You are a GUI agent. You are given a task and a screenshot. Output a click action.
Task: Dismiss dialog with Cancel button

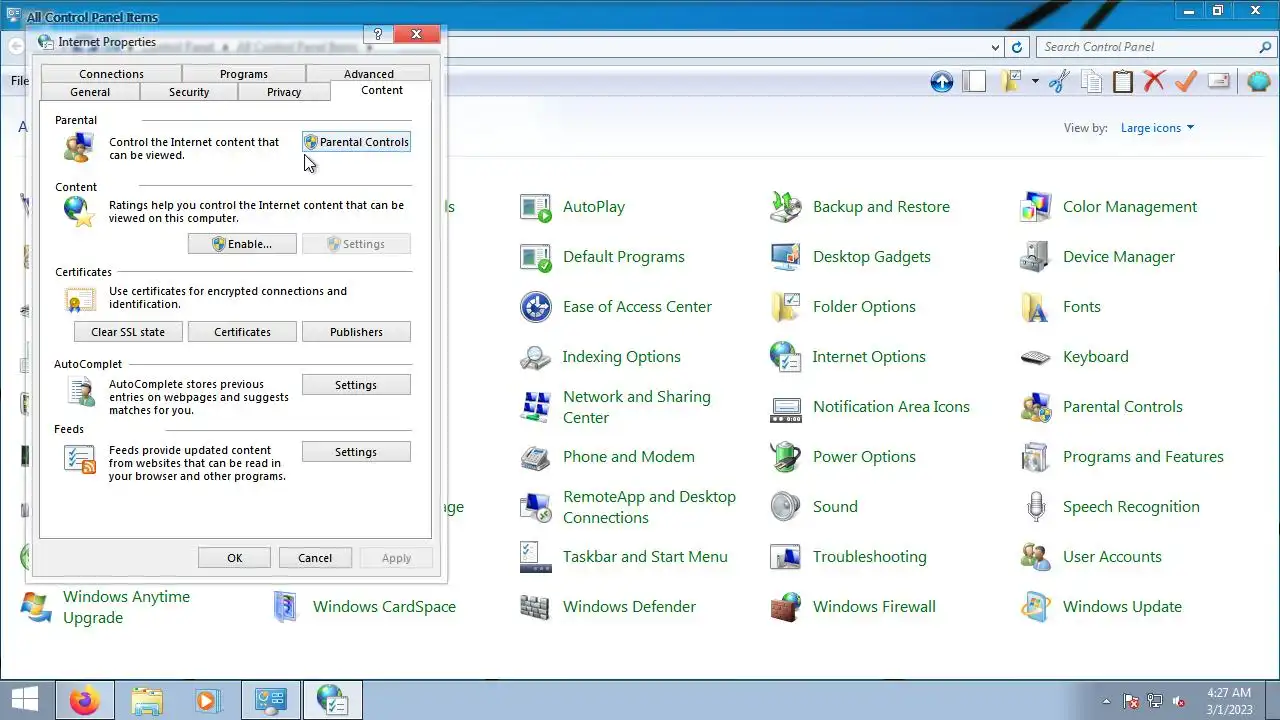pos(315,558)
